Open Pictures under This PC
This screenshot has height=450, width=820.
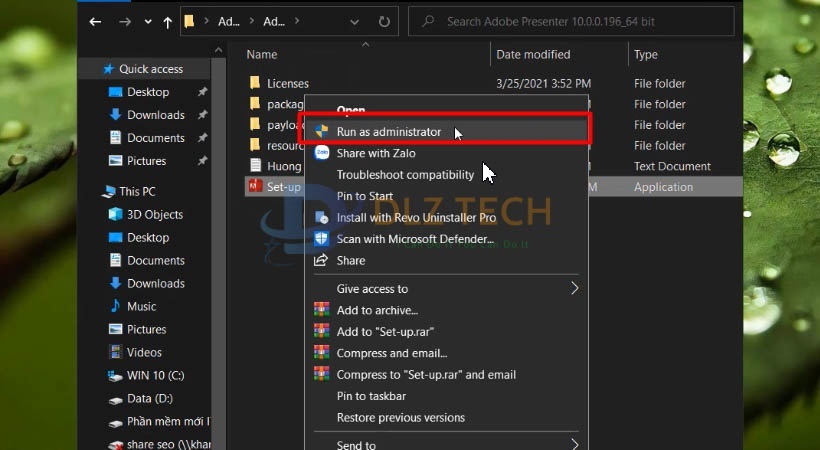(146, 330)
